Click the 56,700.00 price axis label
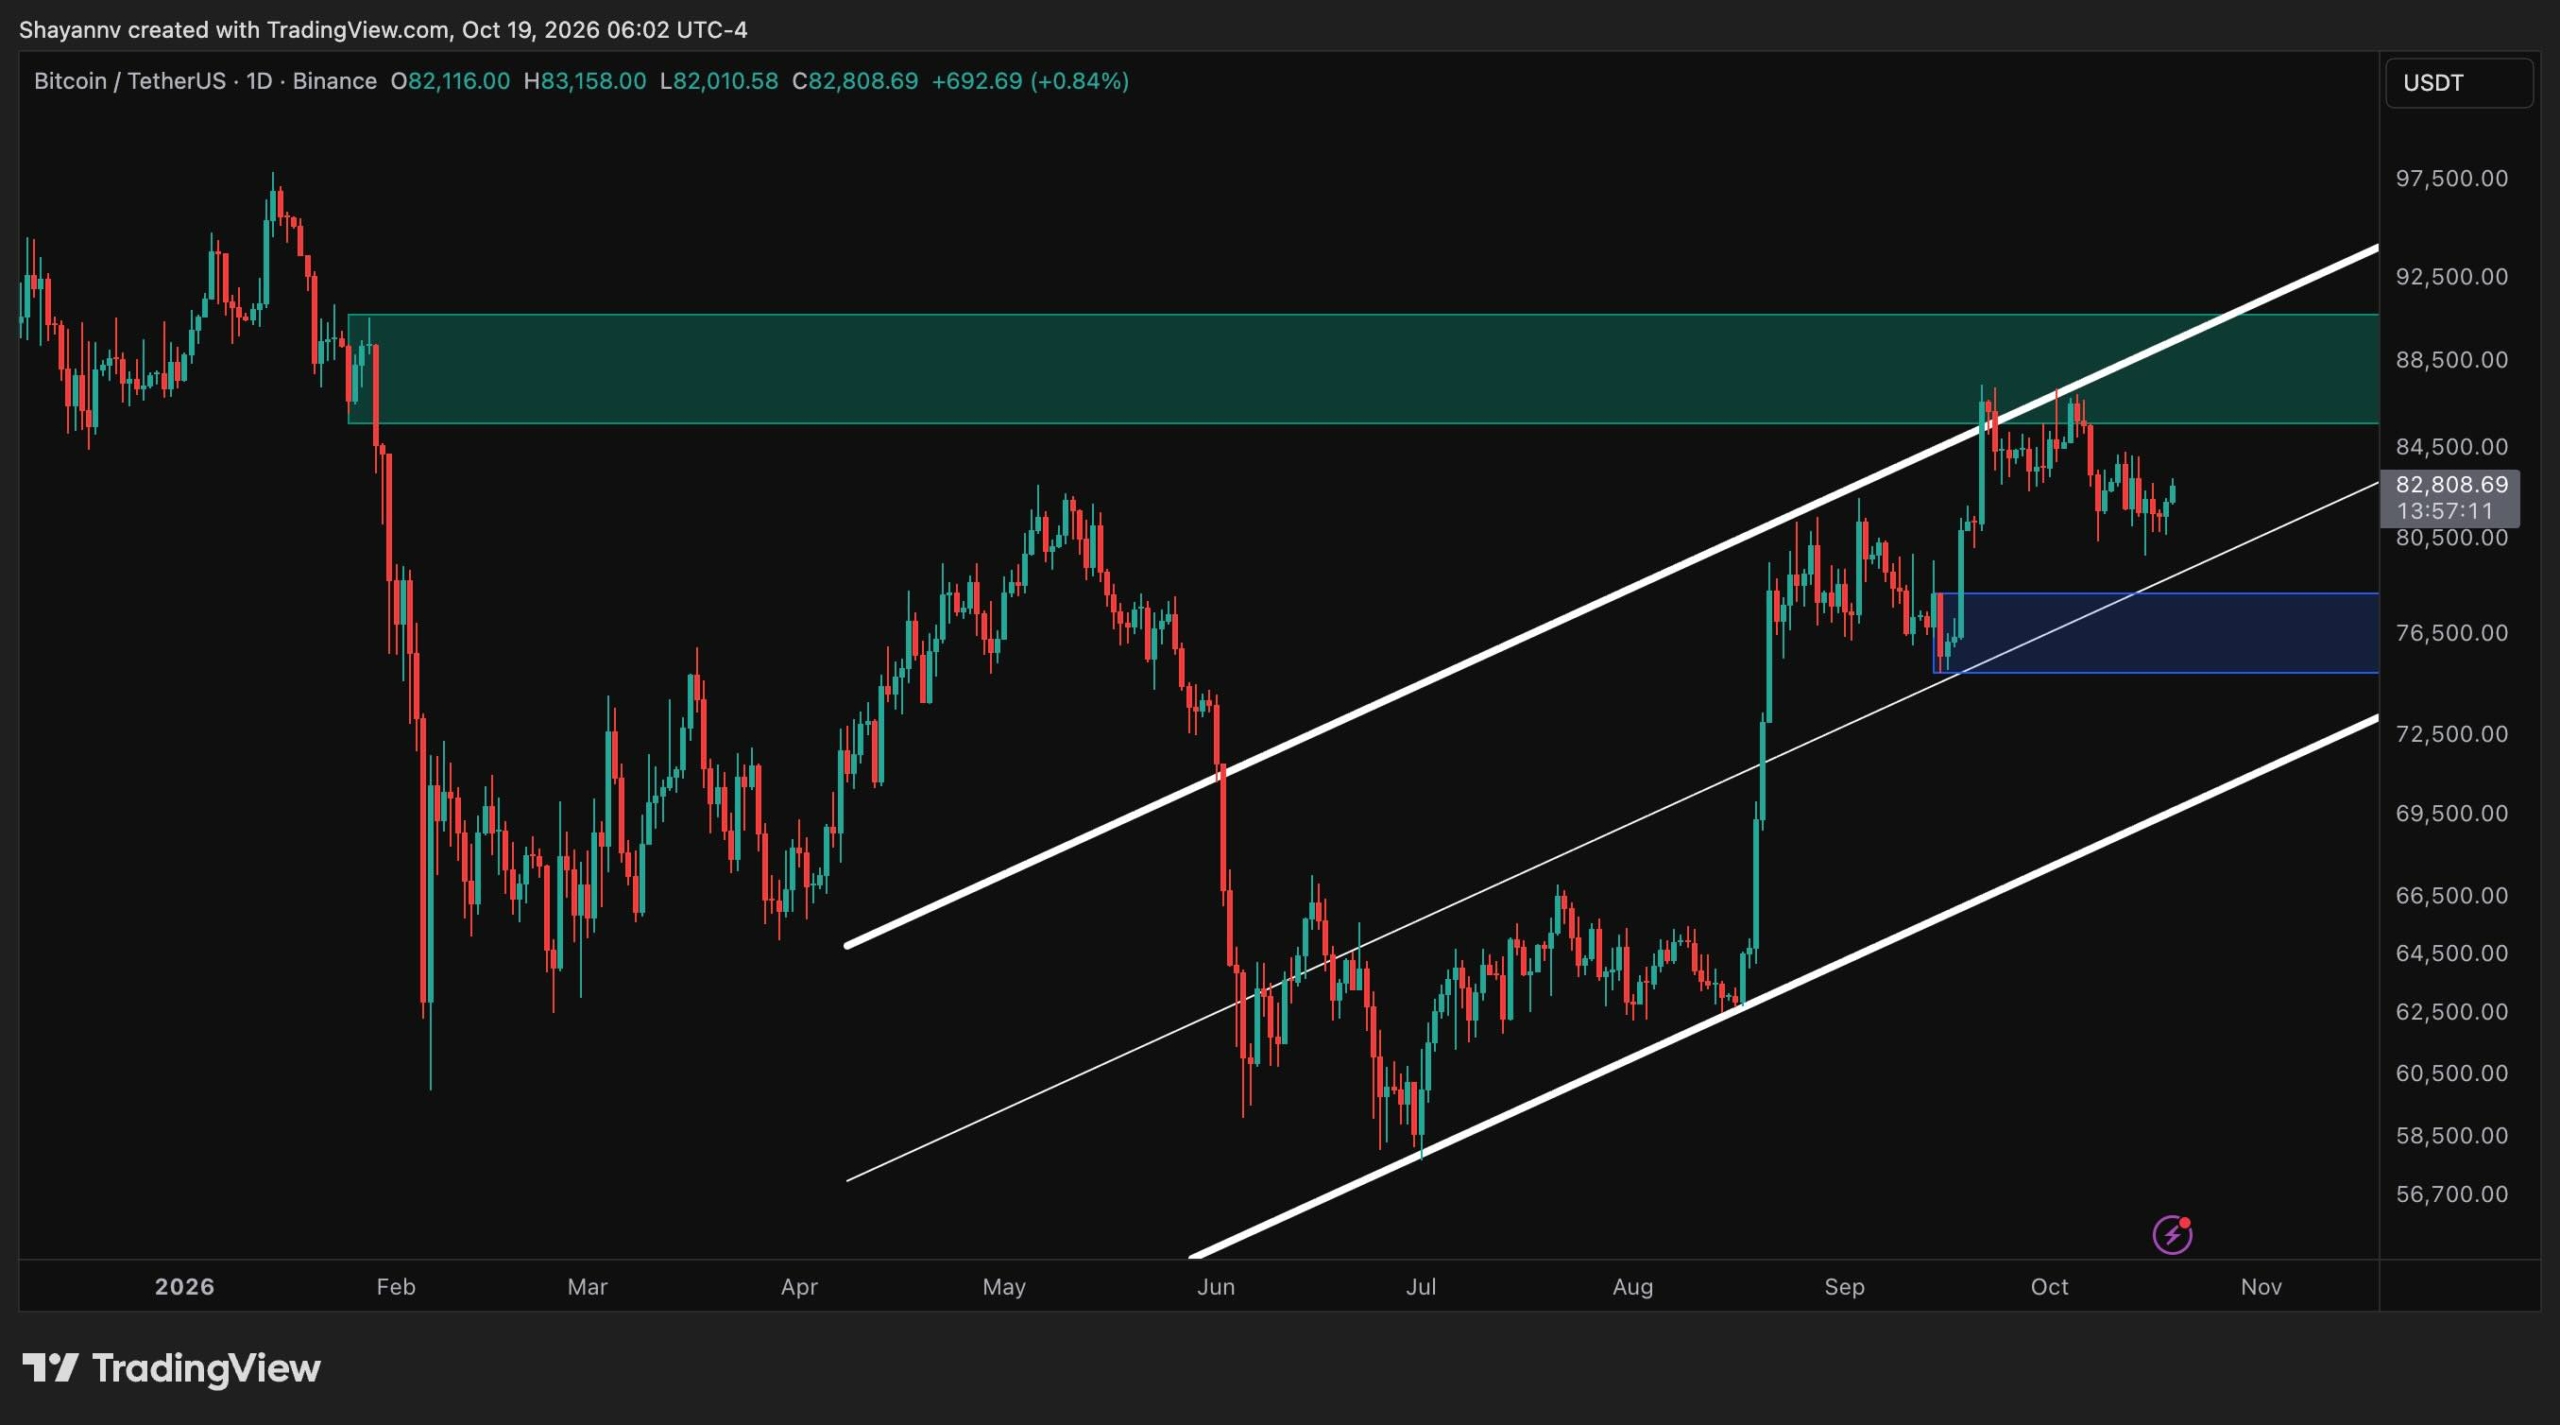The width and height of the screenshot is (2560, 1425). (2451, 1194)
